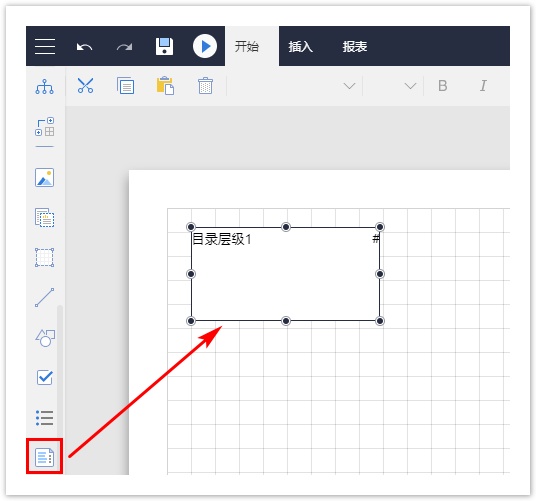Image resolution: width=536 pixels, height=501 pixels.
Task: Expand the font family dropdown
Action: pyautogui.click(x=349, y=85)
